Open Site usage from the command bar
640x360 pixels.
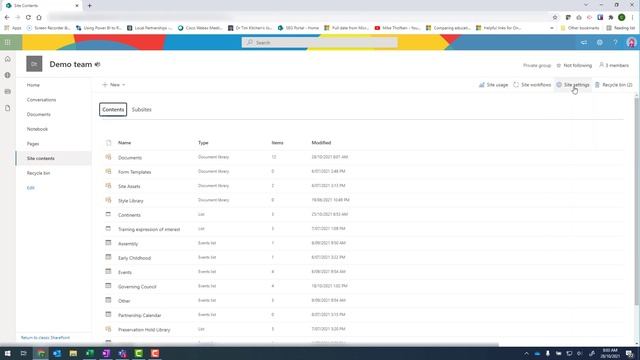(x=493, y=85)
